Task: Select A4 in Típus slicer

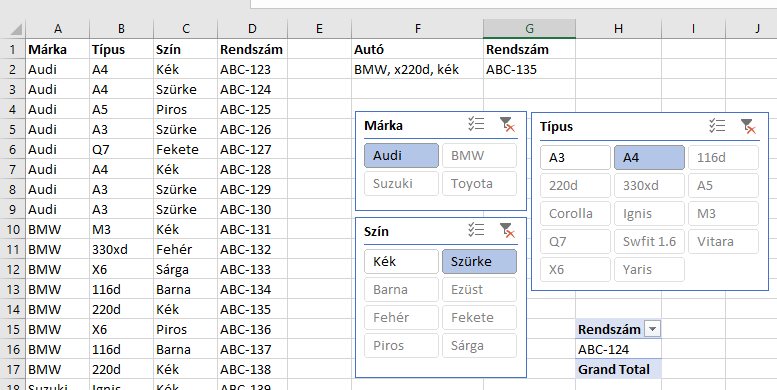Action: tap(649, 158)
